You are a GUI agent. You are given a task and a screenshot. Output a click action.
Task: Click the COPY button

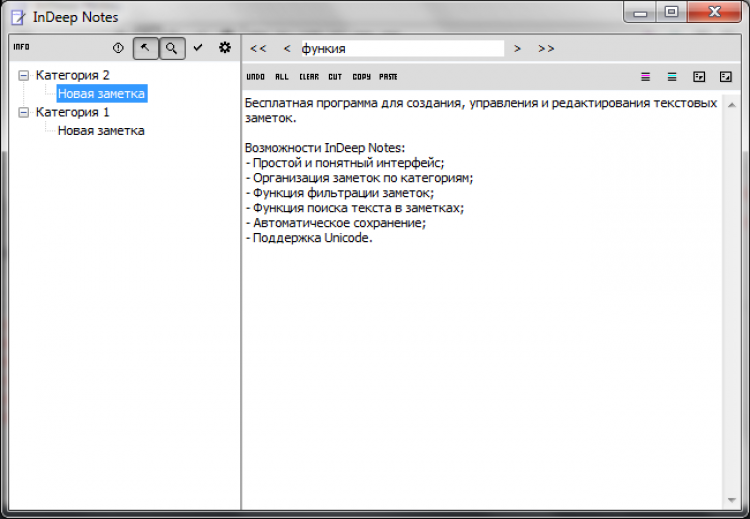(x=362, y=77)
